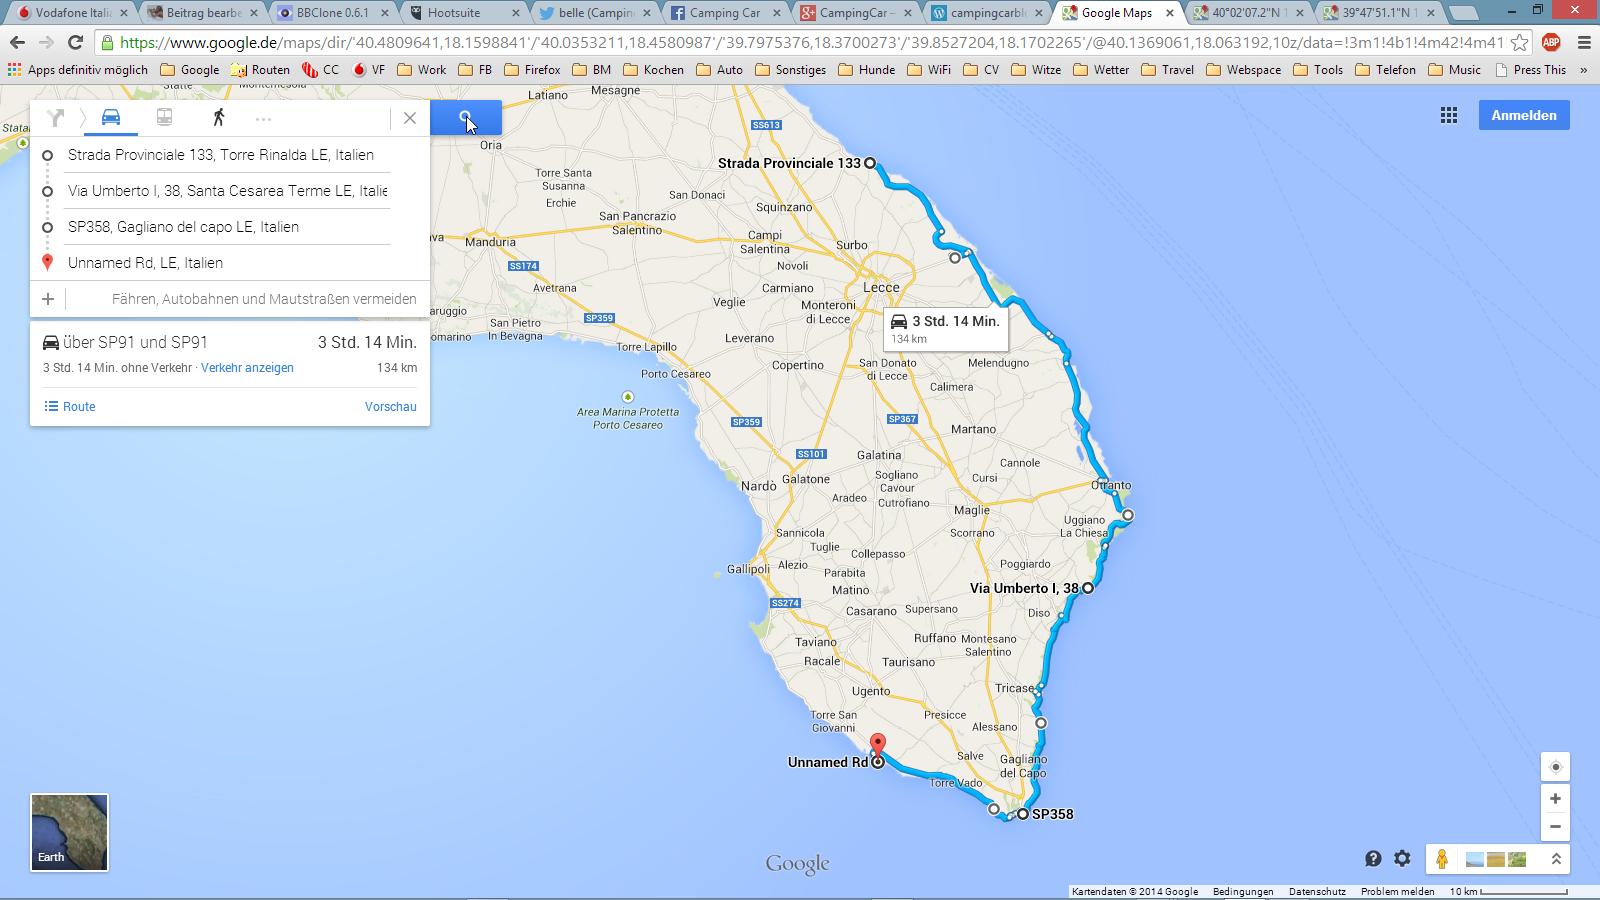Screen dimensions: 1600x900
Task: Click the SP358 waypoint marker on map
Action: pos(1022,814)
